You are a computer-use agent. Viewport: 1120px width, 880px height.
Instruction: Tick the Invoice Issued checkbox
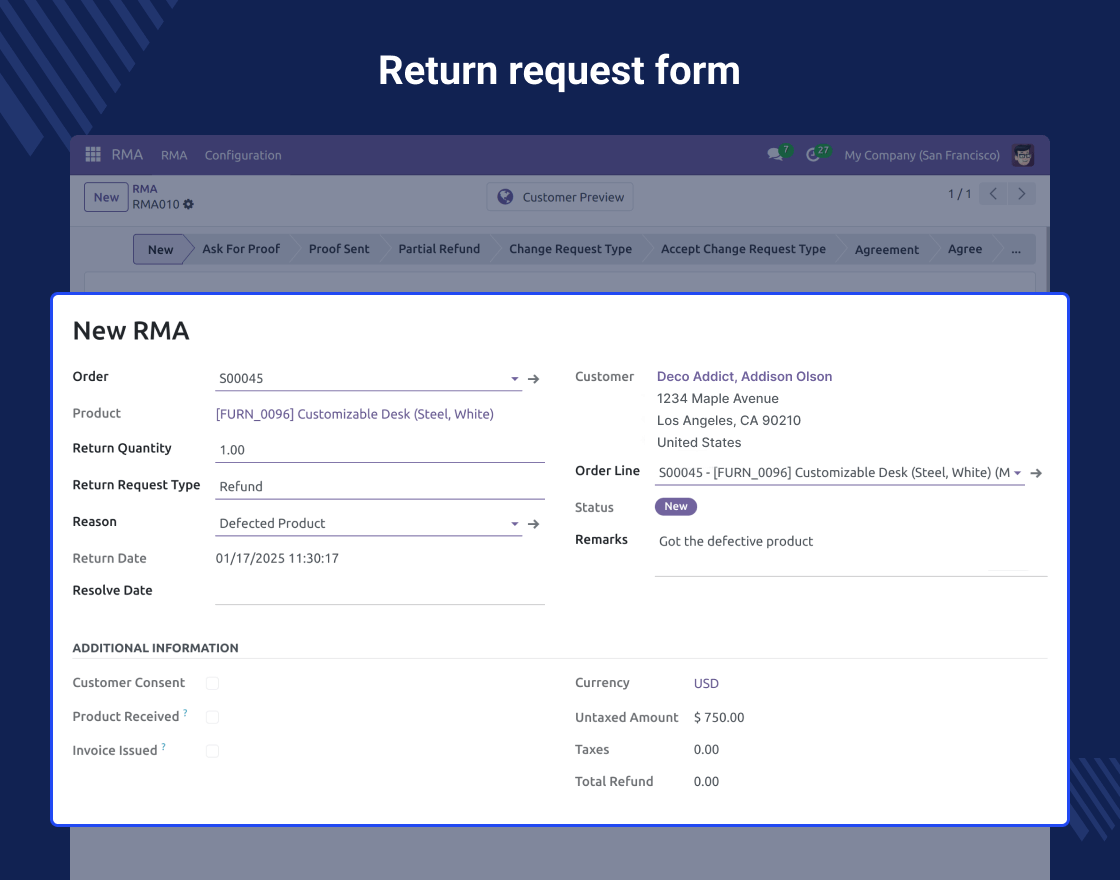[x=212, y=751]
